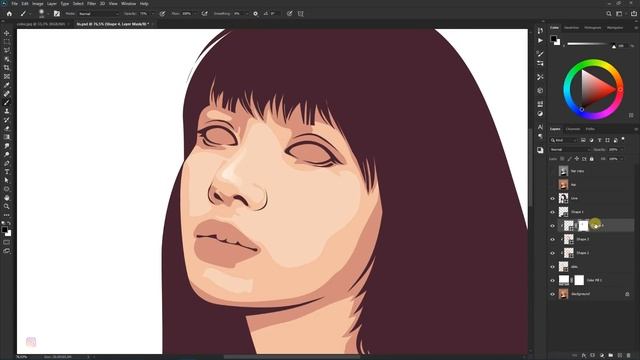640x360 pixels.
Task: Select the Brush tool in the left toolbar
Action: (7, 102)
